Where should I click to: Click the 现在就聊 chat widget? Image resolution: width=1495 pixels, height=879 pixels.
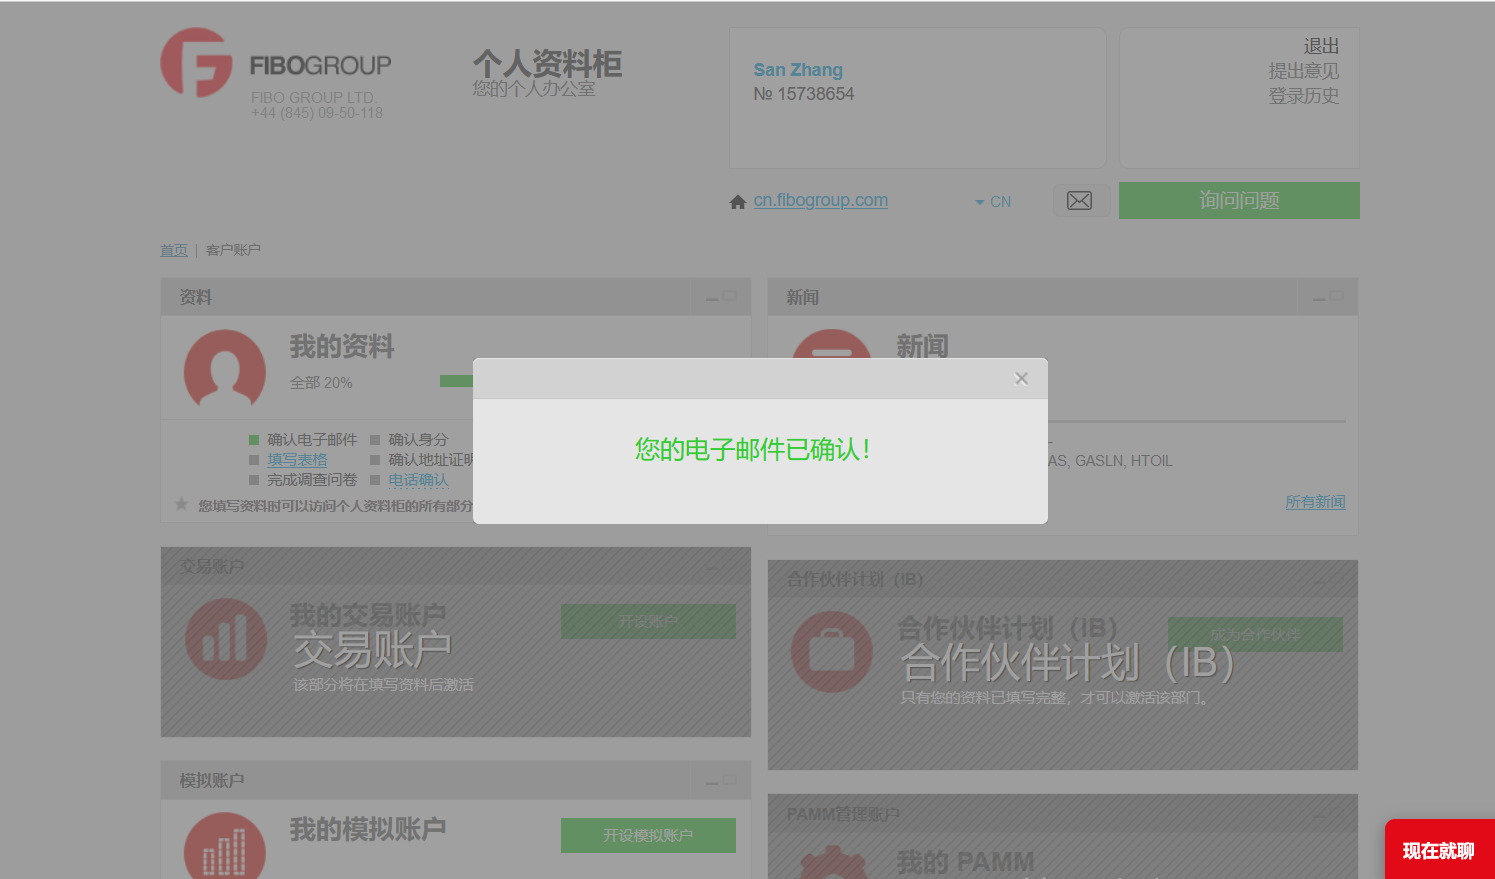click(x=1438, y=851)
